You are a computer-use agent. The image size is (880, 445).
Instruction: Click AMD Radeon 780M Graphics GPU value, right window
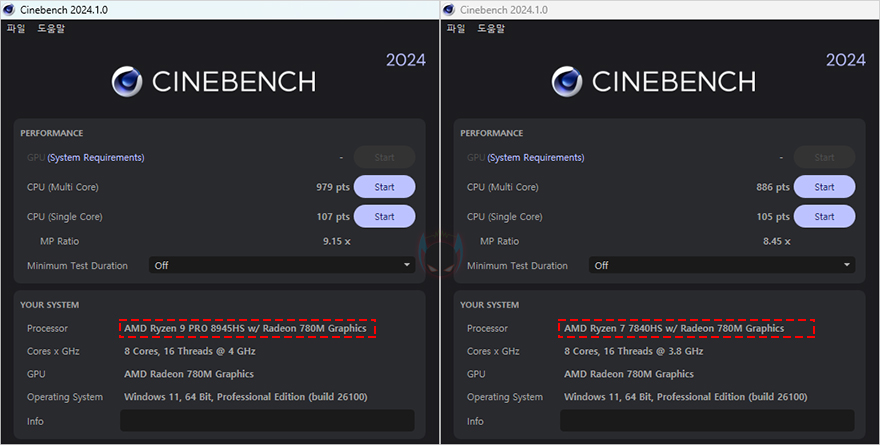point(629,374)
